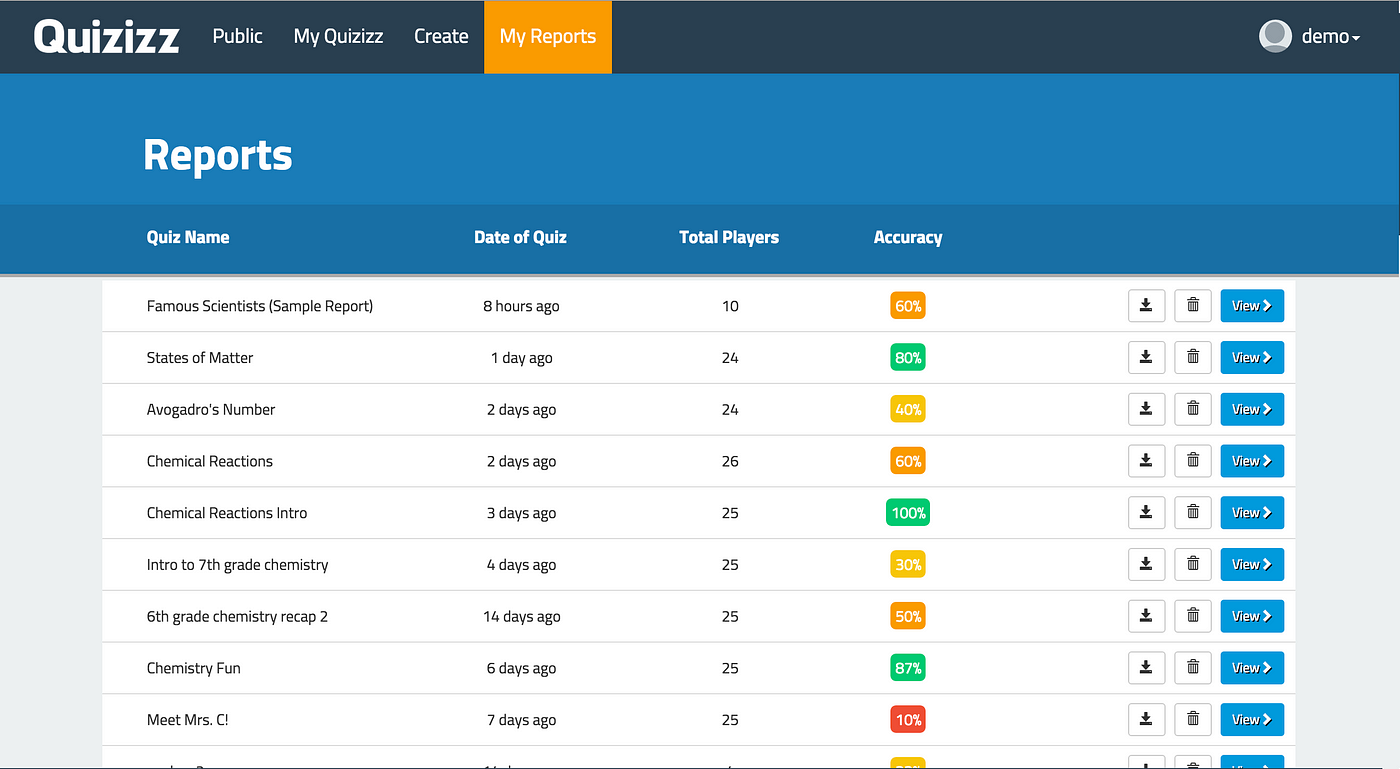This screenshot has height=769, width=1400.
Task: Click the '1 day ago' date cell
Action: coord(521,358)
